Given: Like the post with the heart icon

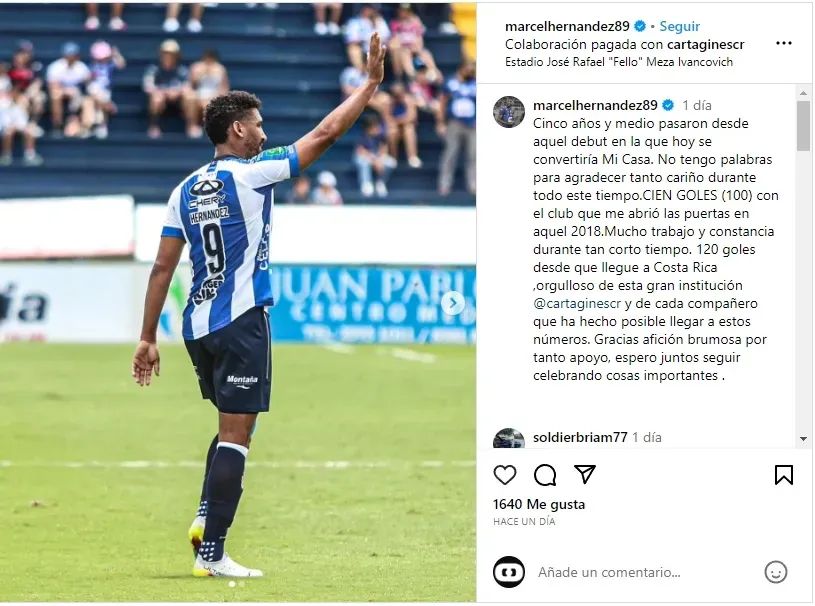Looking at the screenshot, I should (505, 475).
